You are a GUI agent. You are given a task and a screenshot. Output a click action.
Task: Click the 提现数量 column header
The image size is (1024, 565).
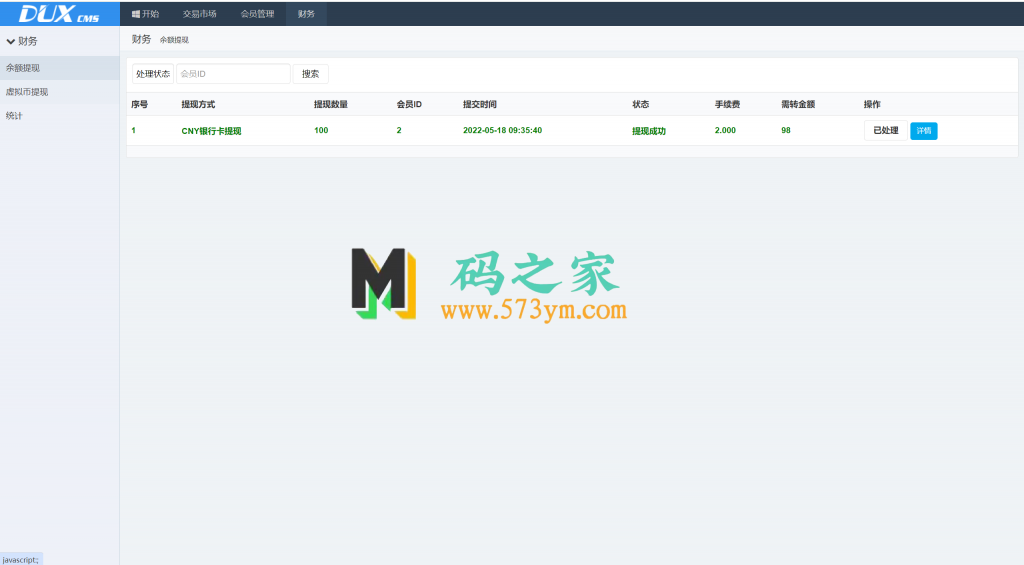click(330, 105)
